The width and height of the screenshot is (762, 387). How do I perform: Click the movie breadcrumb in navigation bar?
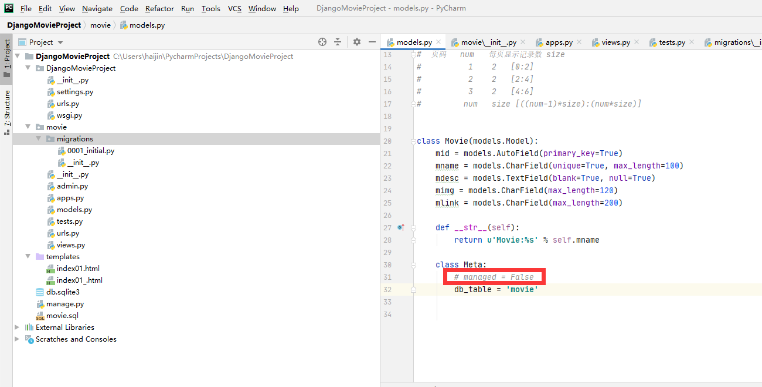[101, 25]
